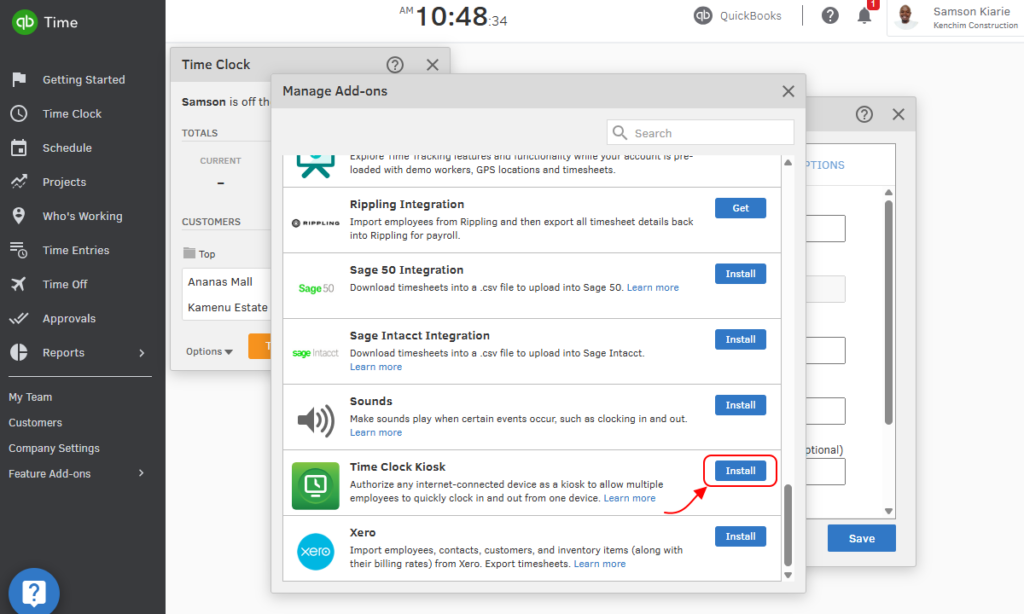This screenshot has height=614, width=1024.
Task: Open Options dropdown in Time Clock window
Action: [x=209, y=351]
